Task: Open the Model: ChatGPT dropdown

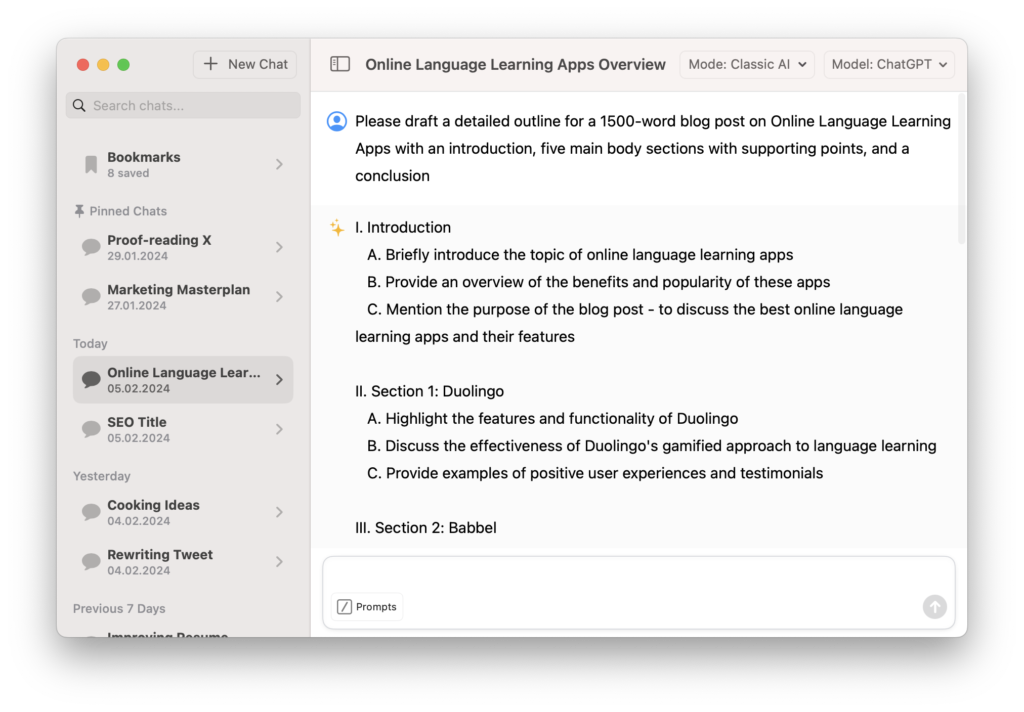Action: (x=889, y=64)
